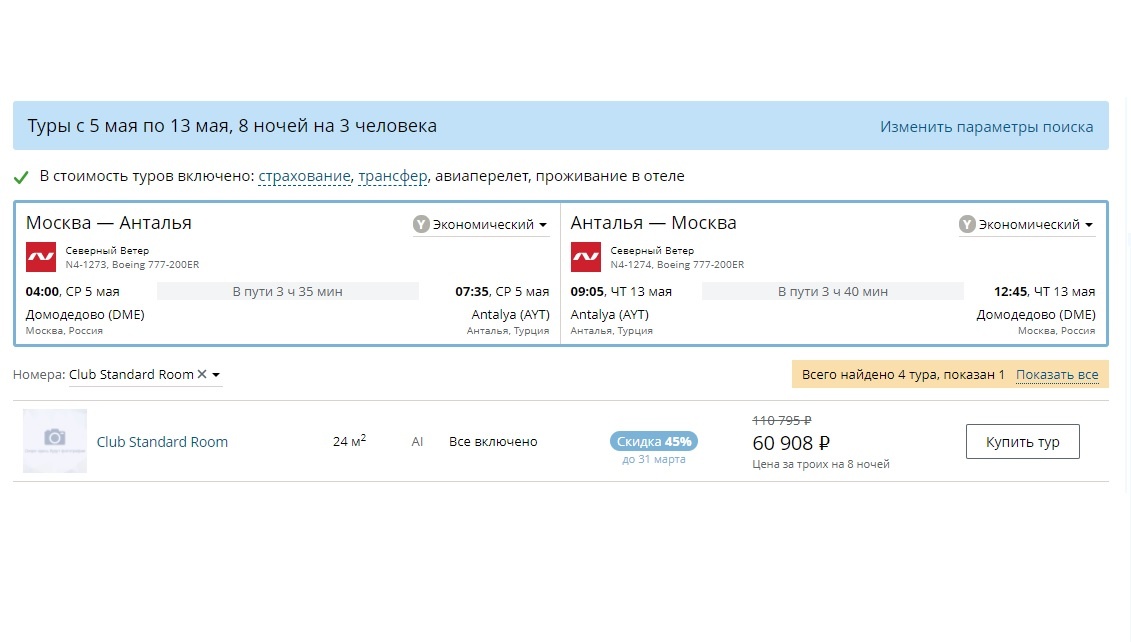Click the В пути 3 ч 35 мин duration bar
This screenshot has height=642, width=1131.
[288, 291]
